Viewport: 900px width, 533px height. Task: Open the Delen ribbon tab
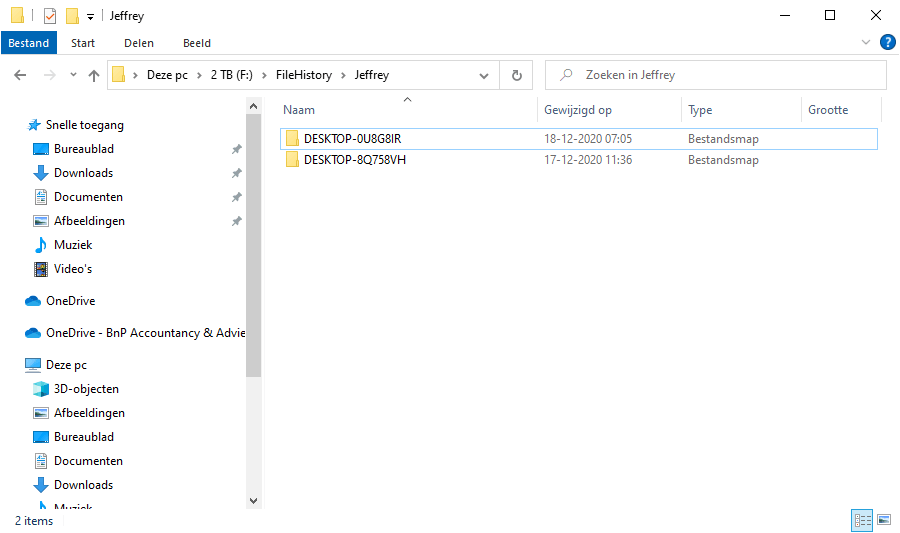139,43
